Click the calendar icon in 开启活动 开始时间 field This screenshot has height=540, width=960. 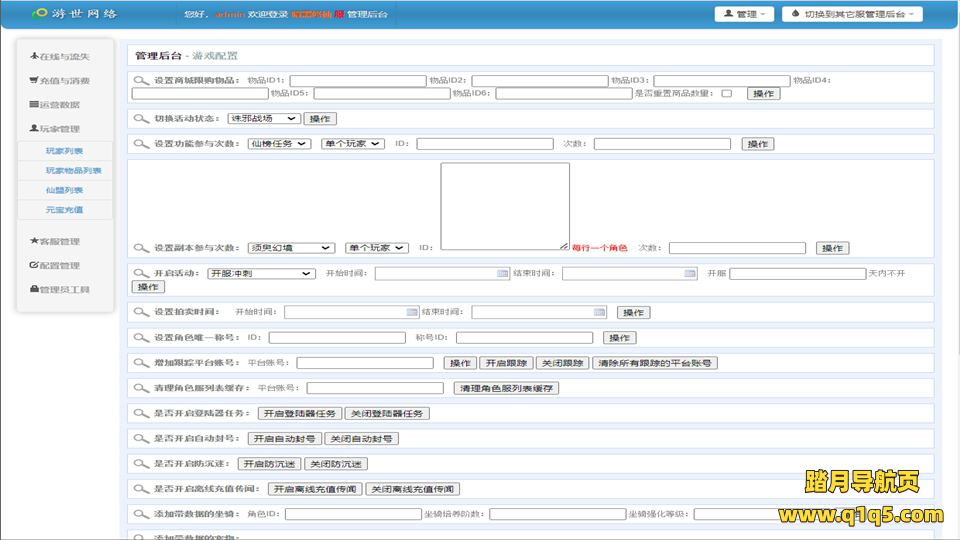[x=503, y=273]
